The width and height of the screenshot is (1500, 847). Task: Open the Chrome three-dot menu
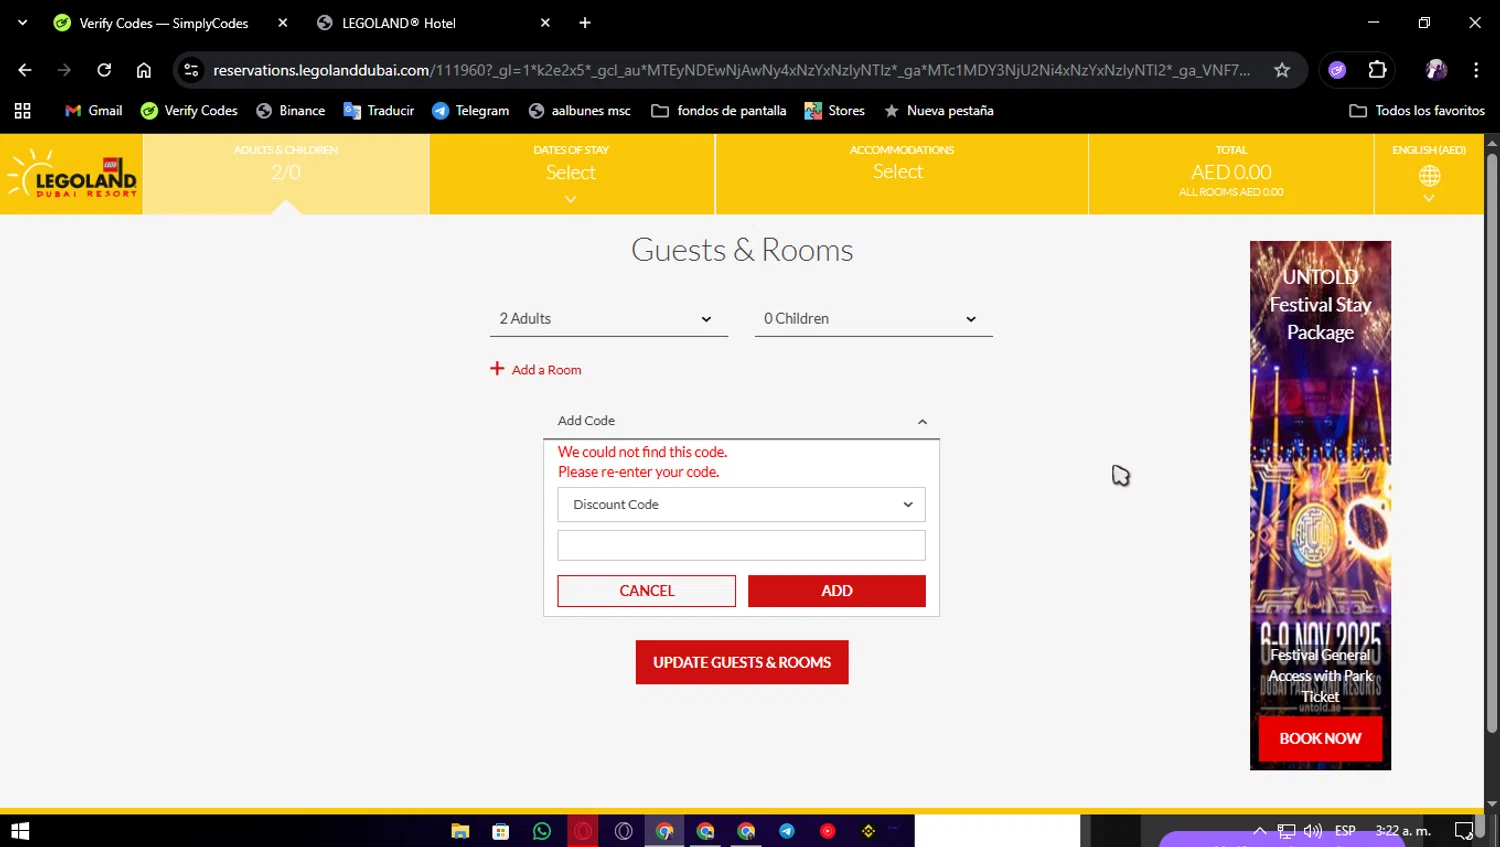tap(1476, 70)
